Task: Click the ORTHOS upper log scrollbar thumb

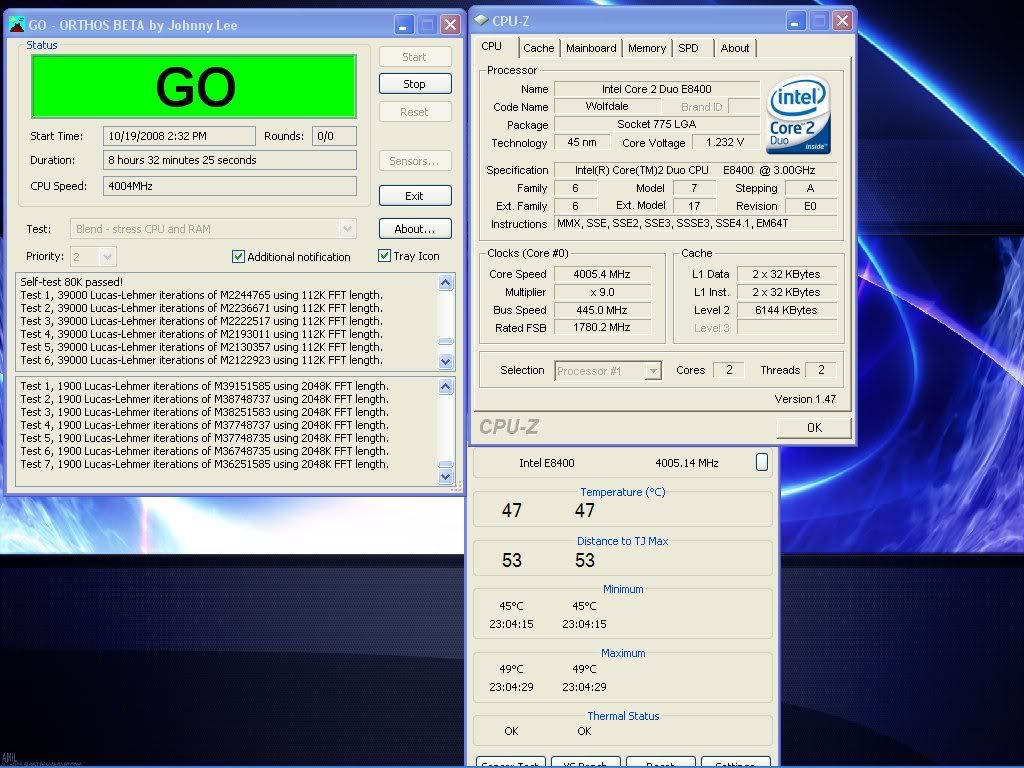Action: [445, 342]
